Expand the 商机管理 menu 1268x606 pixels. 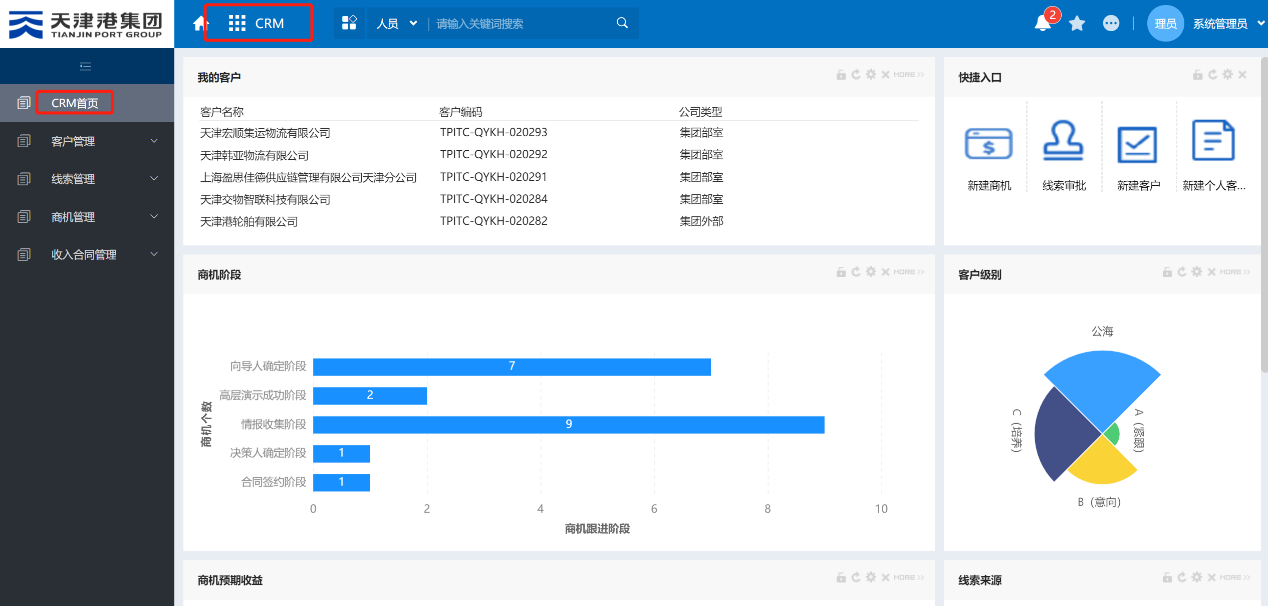tap(87, 217)
